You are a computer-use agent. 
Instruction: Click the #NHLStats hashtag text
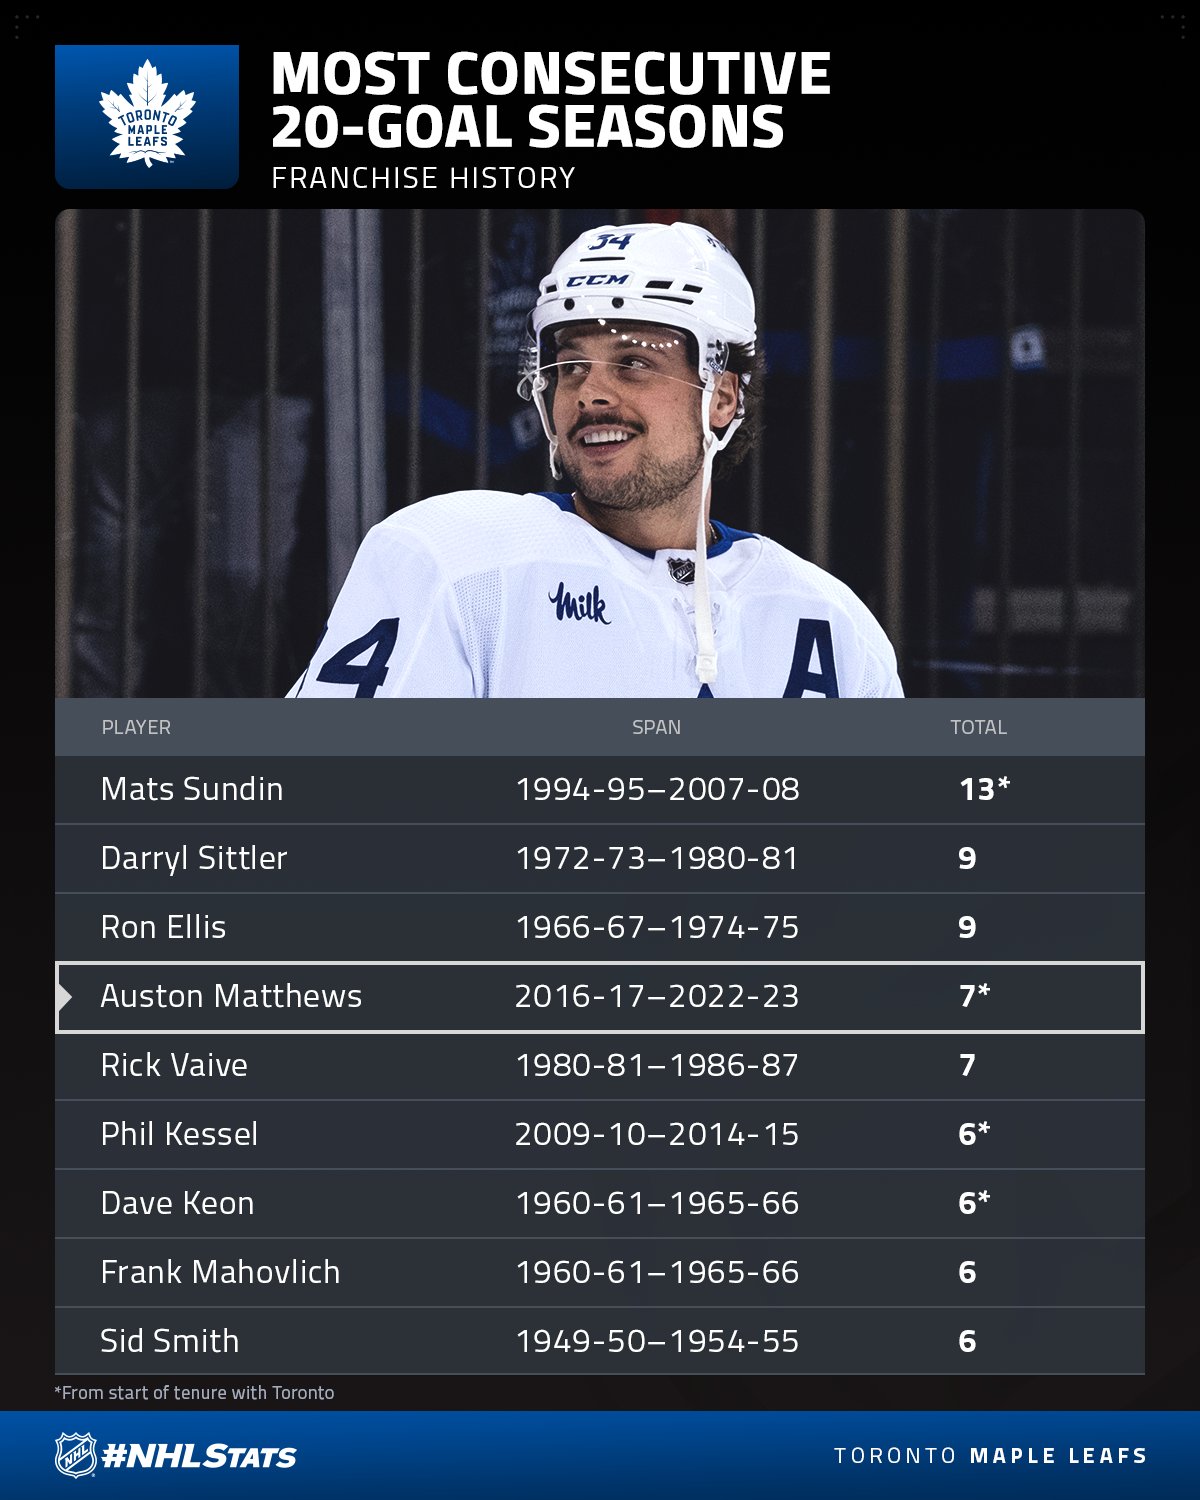(199, 1456)
